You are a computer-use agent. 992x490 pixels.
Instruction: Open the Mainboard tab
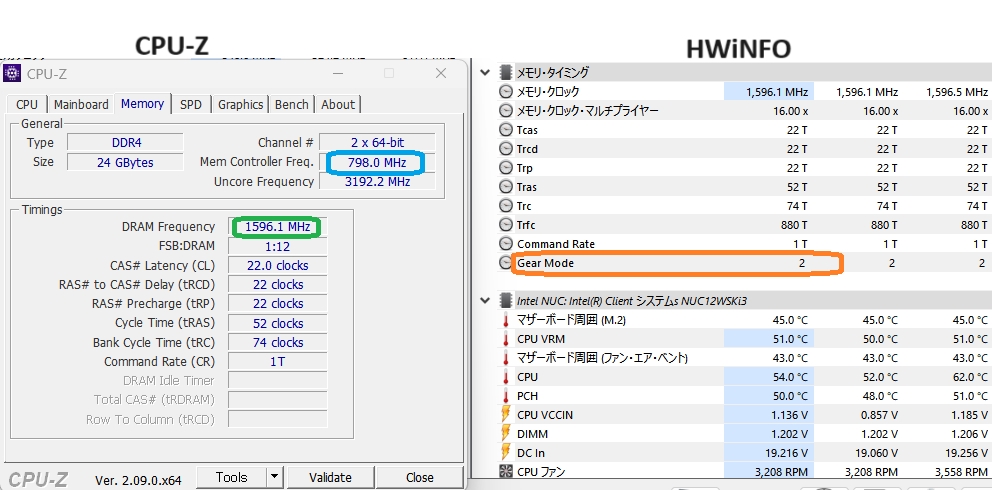81,104
